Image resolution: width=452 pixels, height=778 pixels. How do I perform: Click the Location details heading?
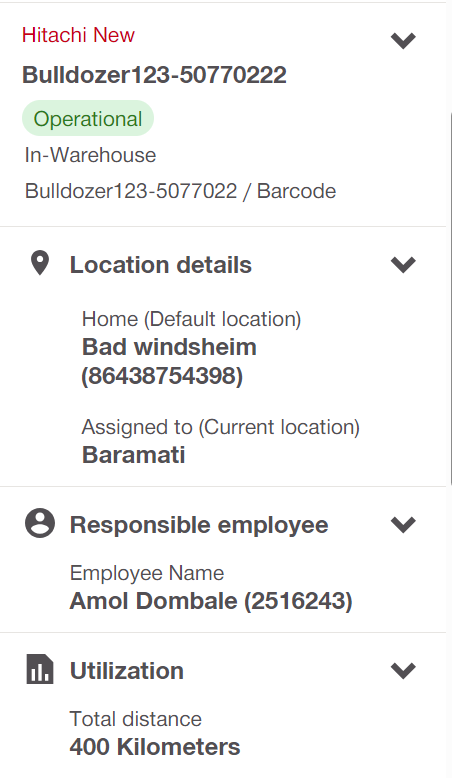tap(161, 264)
